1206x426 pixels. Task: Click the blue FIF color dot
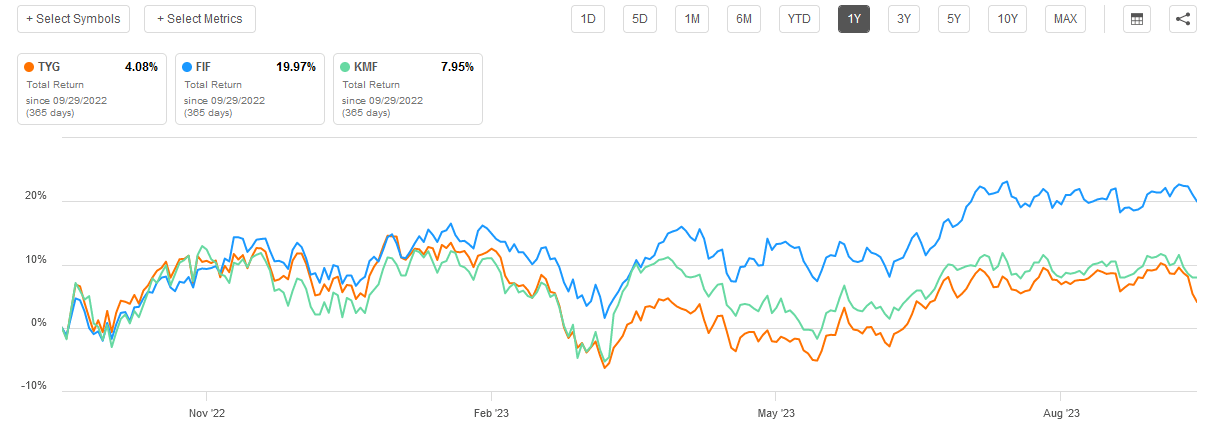[x=186, y=67]
